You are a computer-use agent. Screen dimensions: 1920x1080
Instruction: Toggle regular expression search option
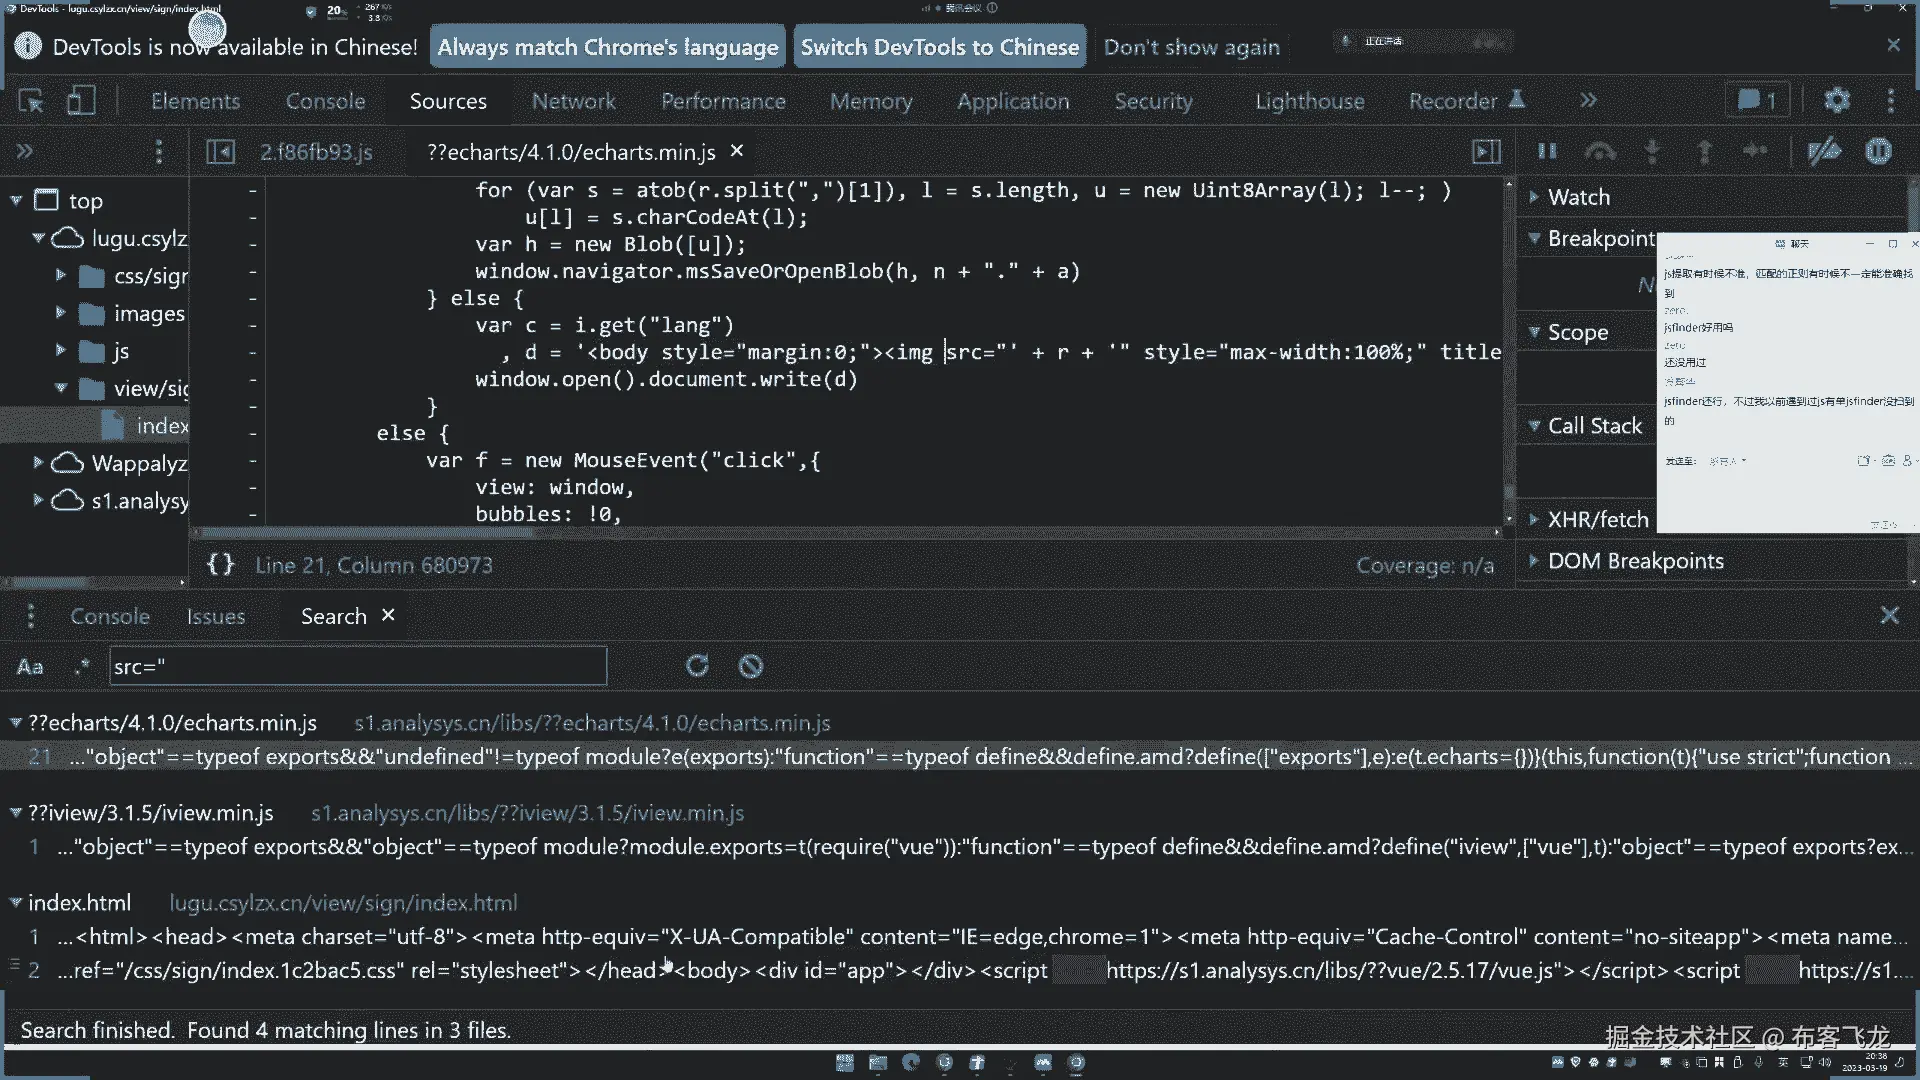[x=82, y=667]
